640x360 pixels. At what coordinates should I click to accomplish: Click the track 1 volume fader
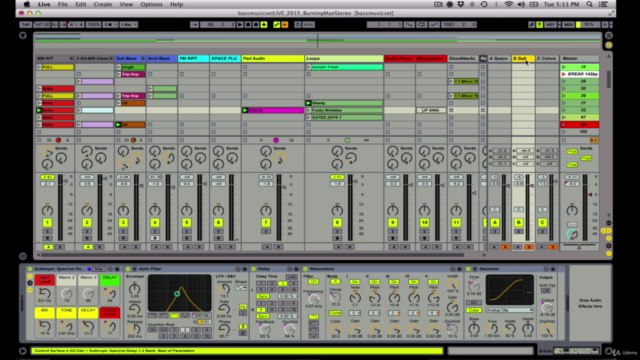(66, 181)
